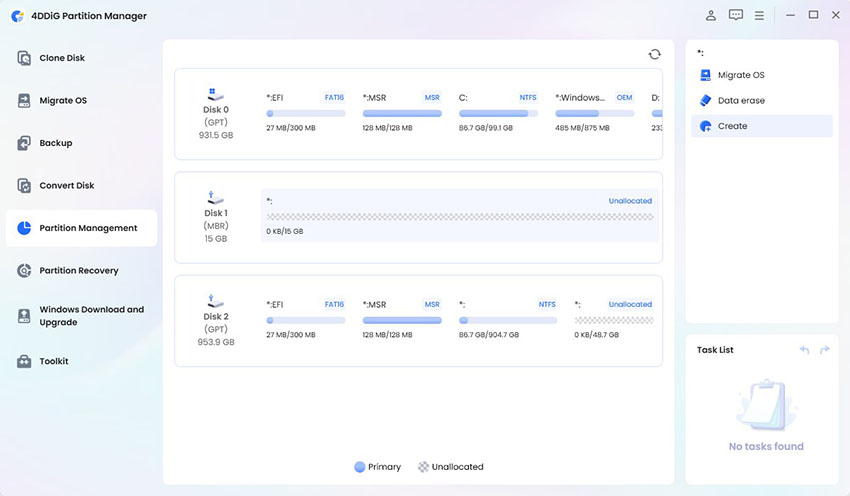This screenshot has width=850, height=496.
Task: Go to Windows Download and Upgrade
Action: pos(91,316)
